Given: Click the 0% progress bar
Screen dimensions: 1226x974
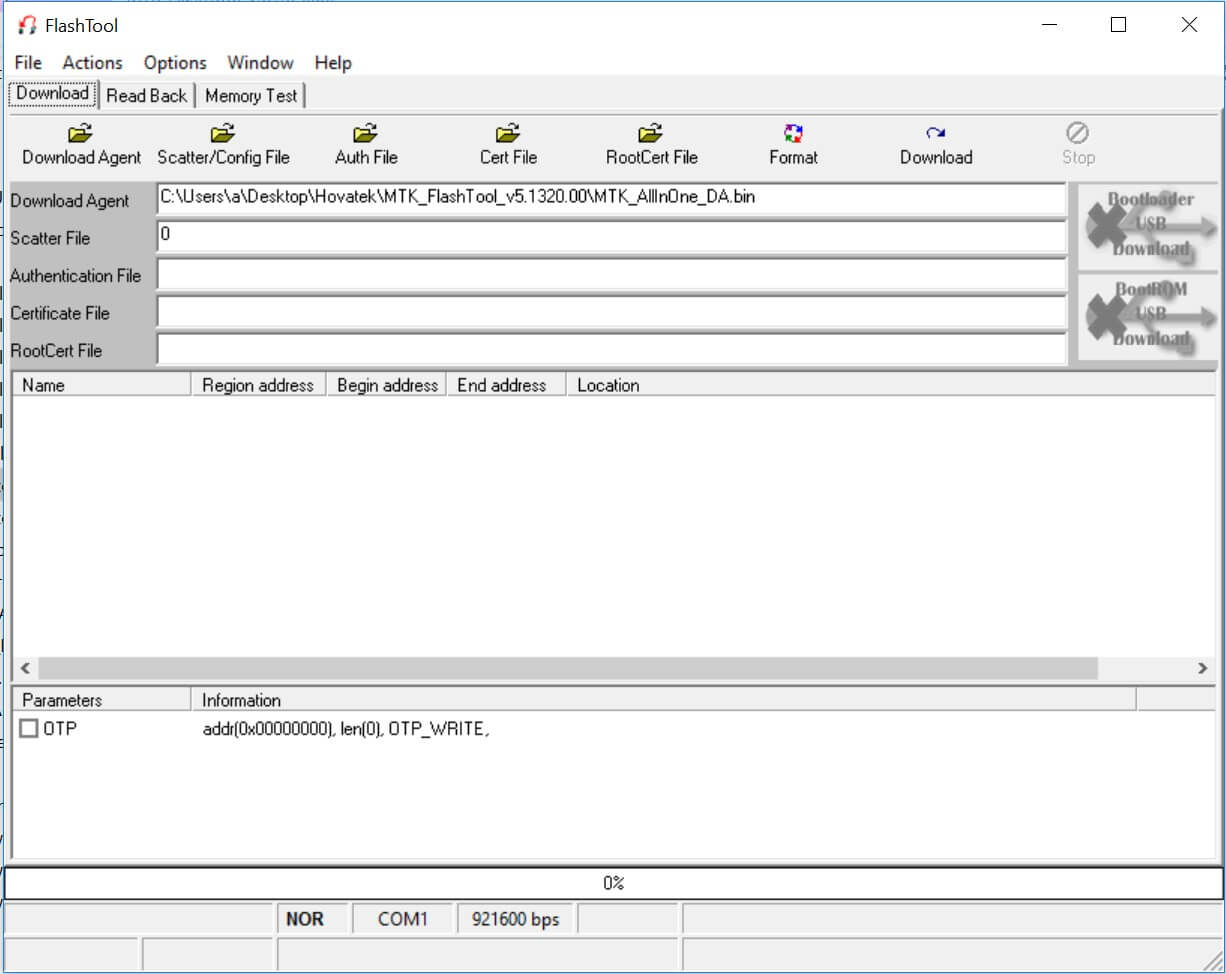Looking at the screenshot, I should tap(613, 883).
